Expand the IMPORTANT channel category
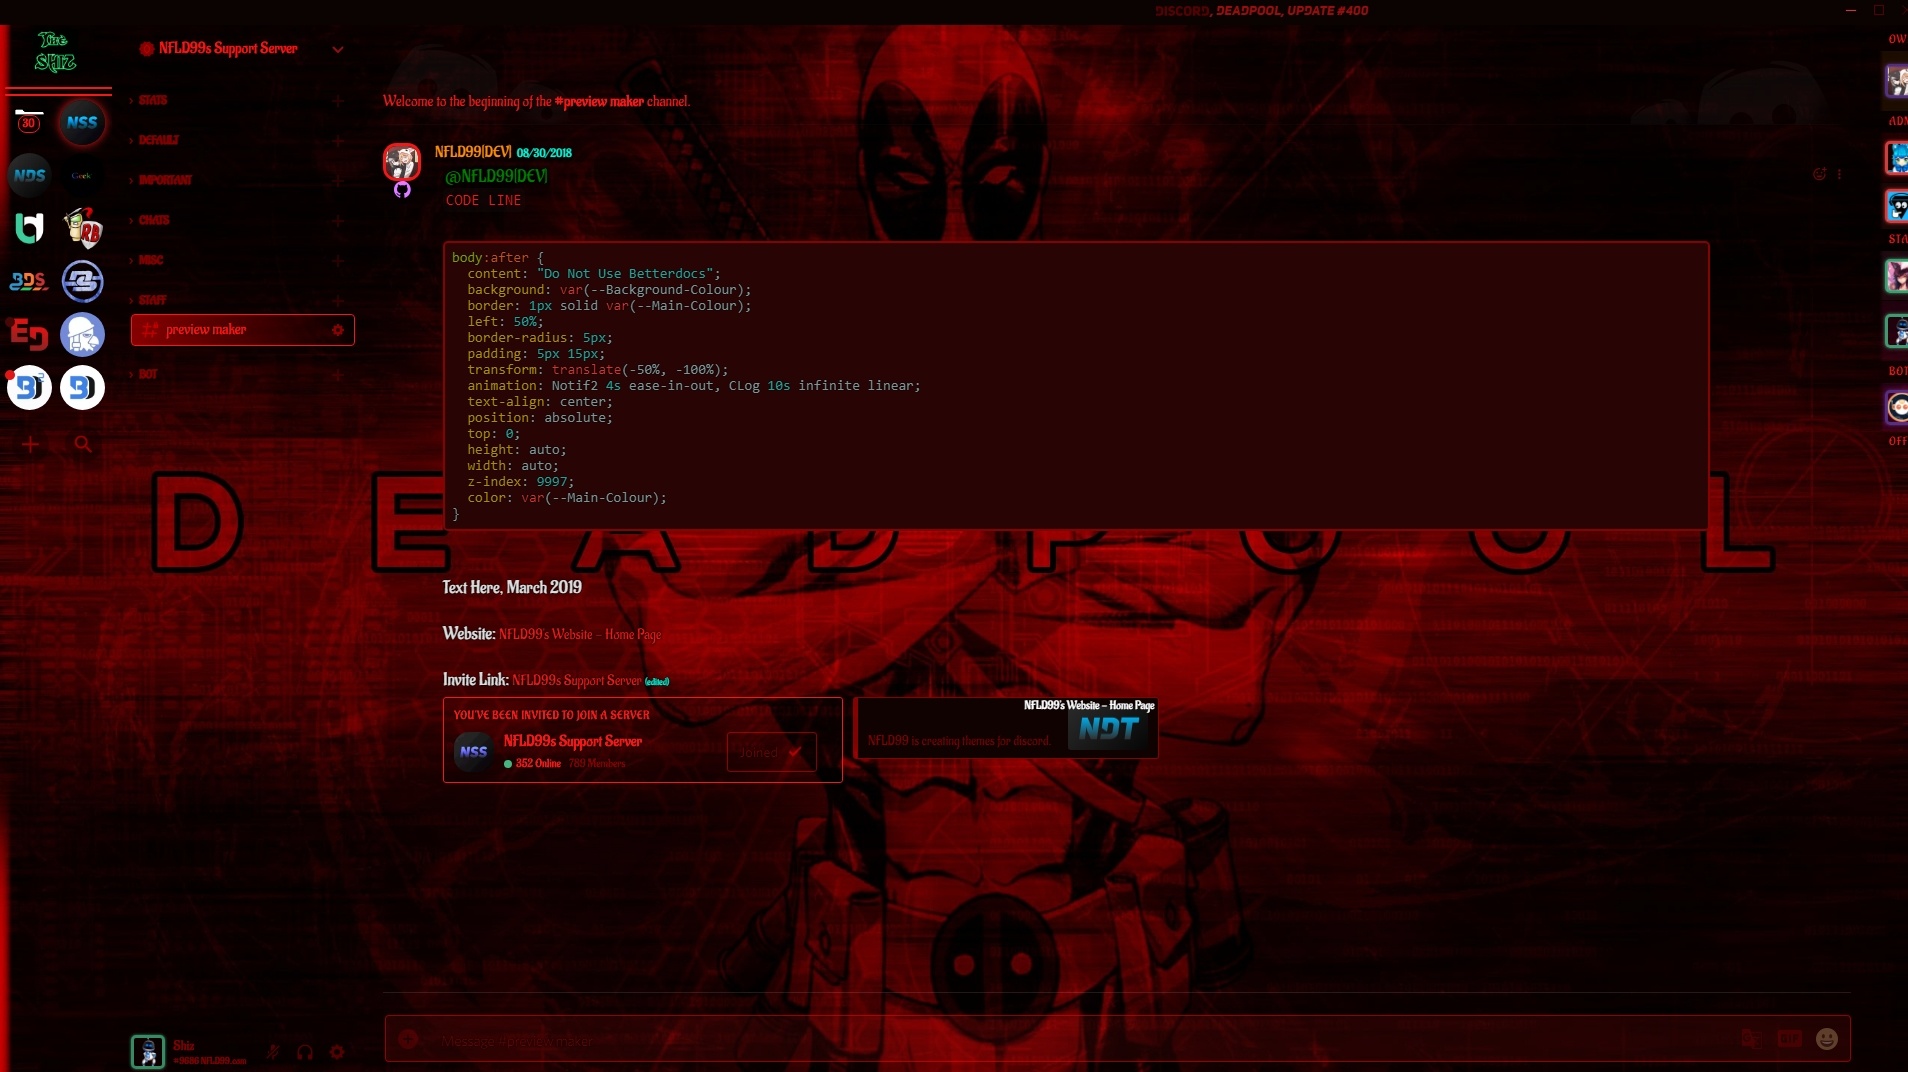The width and height of the screenshot is (1908, 1072). pos(165,180)
